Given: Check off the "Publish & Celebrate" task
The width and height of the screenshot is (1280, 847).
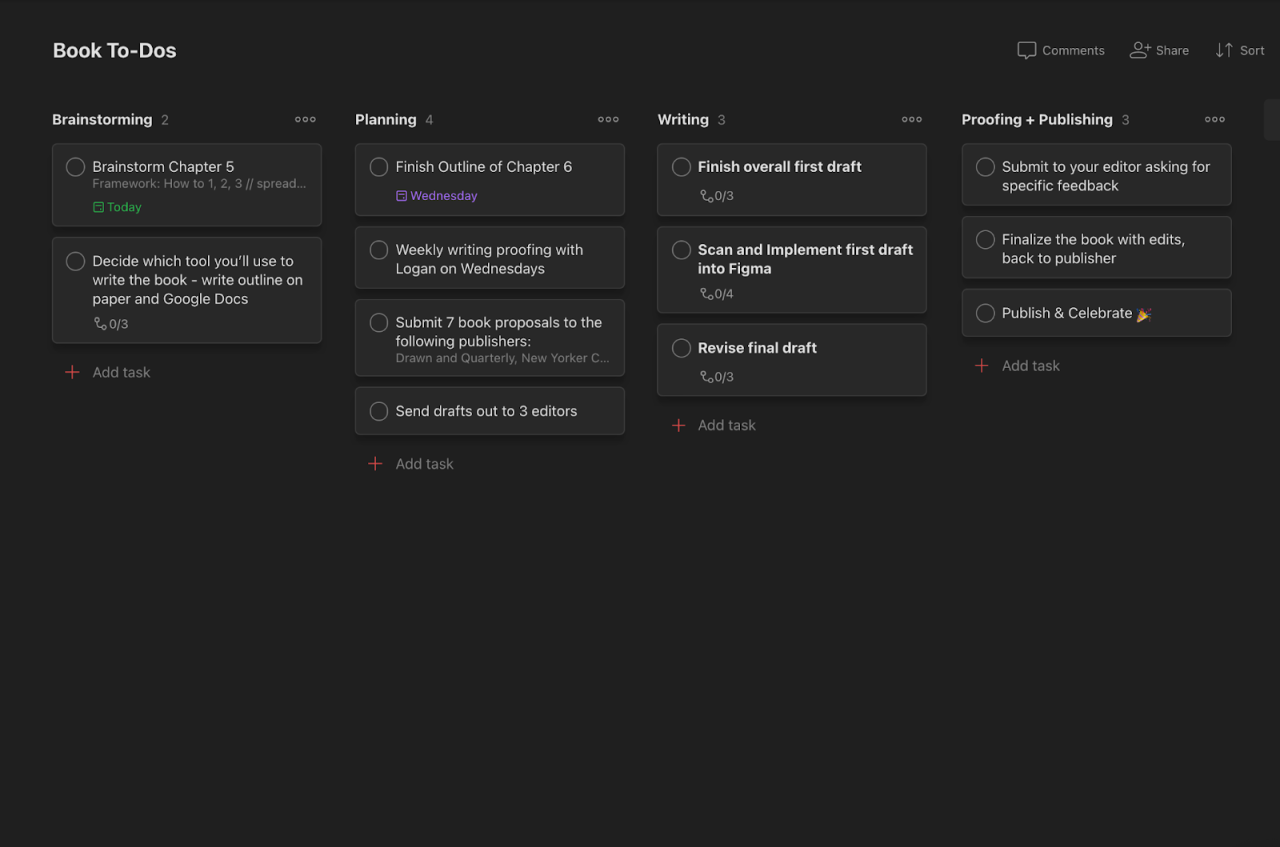Looking at the screenshot, I should [984, 313].
